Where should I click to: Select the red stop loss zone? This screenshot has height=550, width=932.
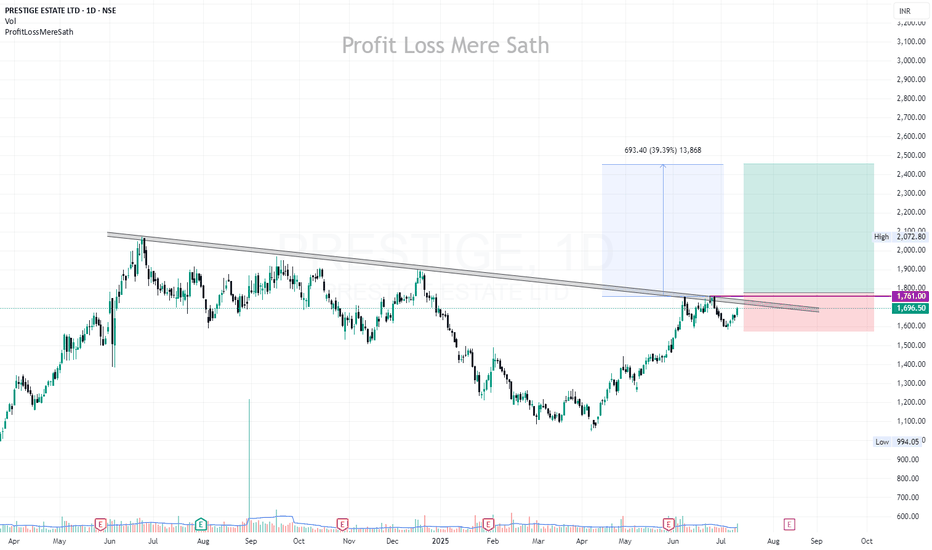(x=808, y=313)
